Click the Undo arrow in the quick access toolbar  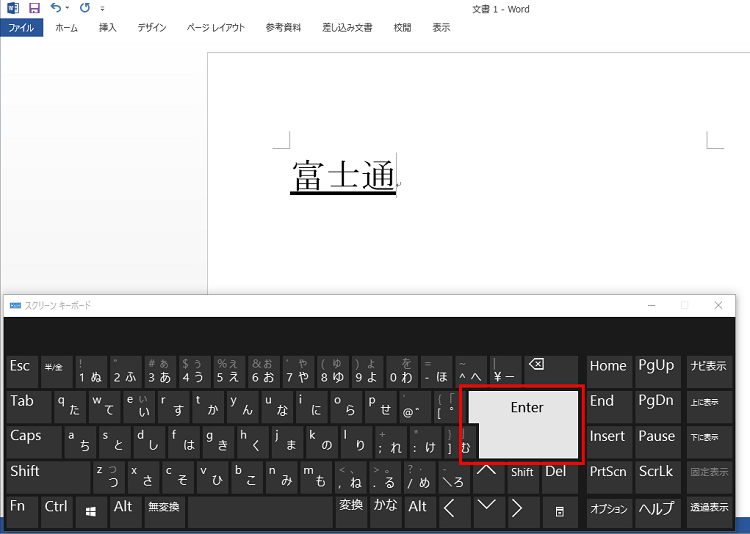56,8
